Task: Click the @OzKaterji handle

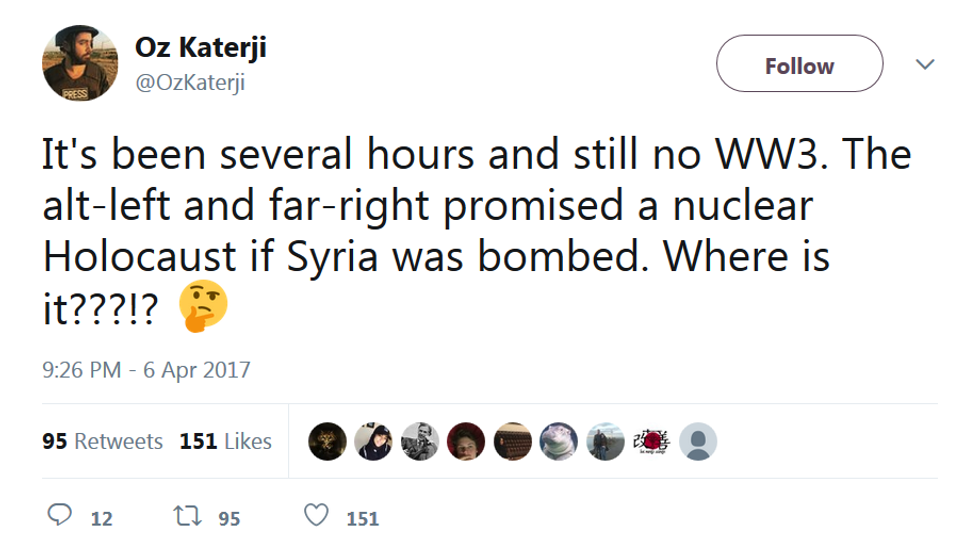Action: 190,83
